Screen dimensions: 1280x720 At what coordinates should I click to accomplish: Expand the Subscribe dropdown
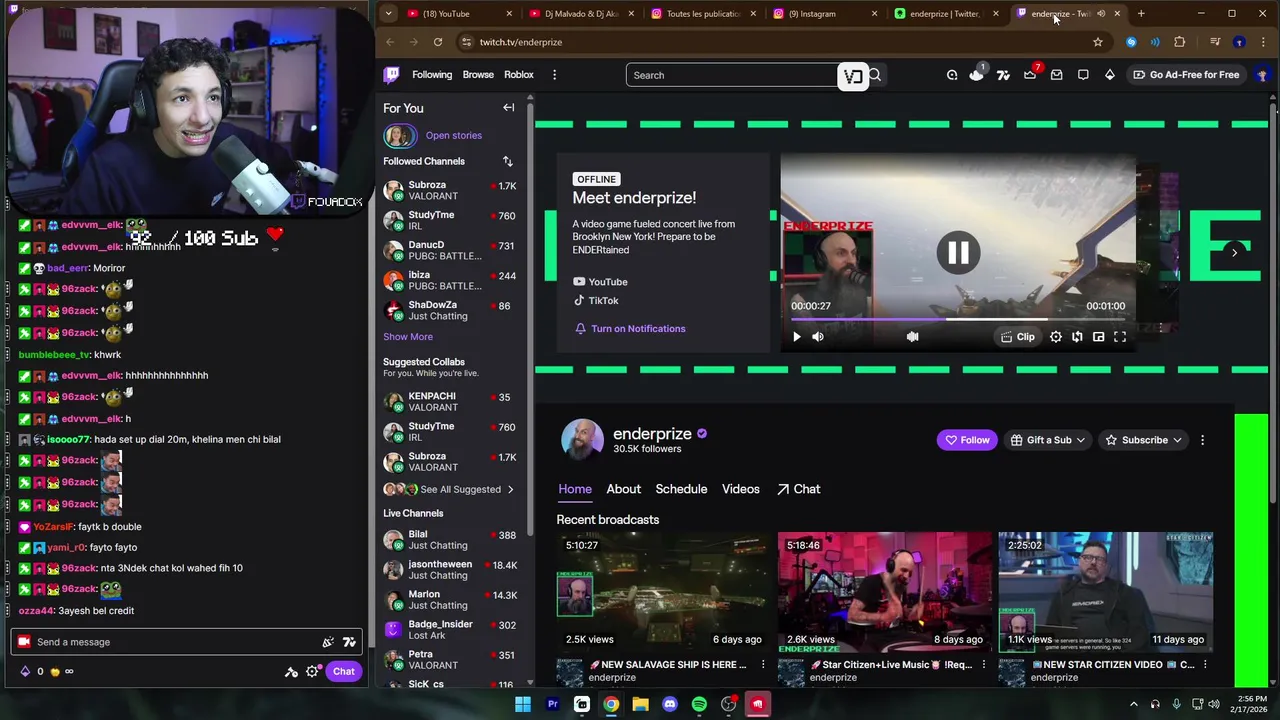pyautogui.click(x=1143, y=440)
